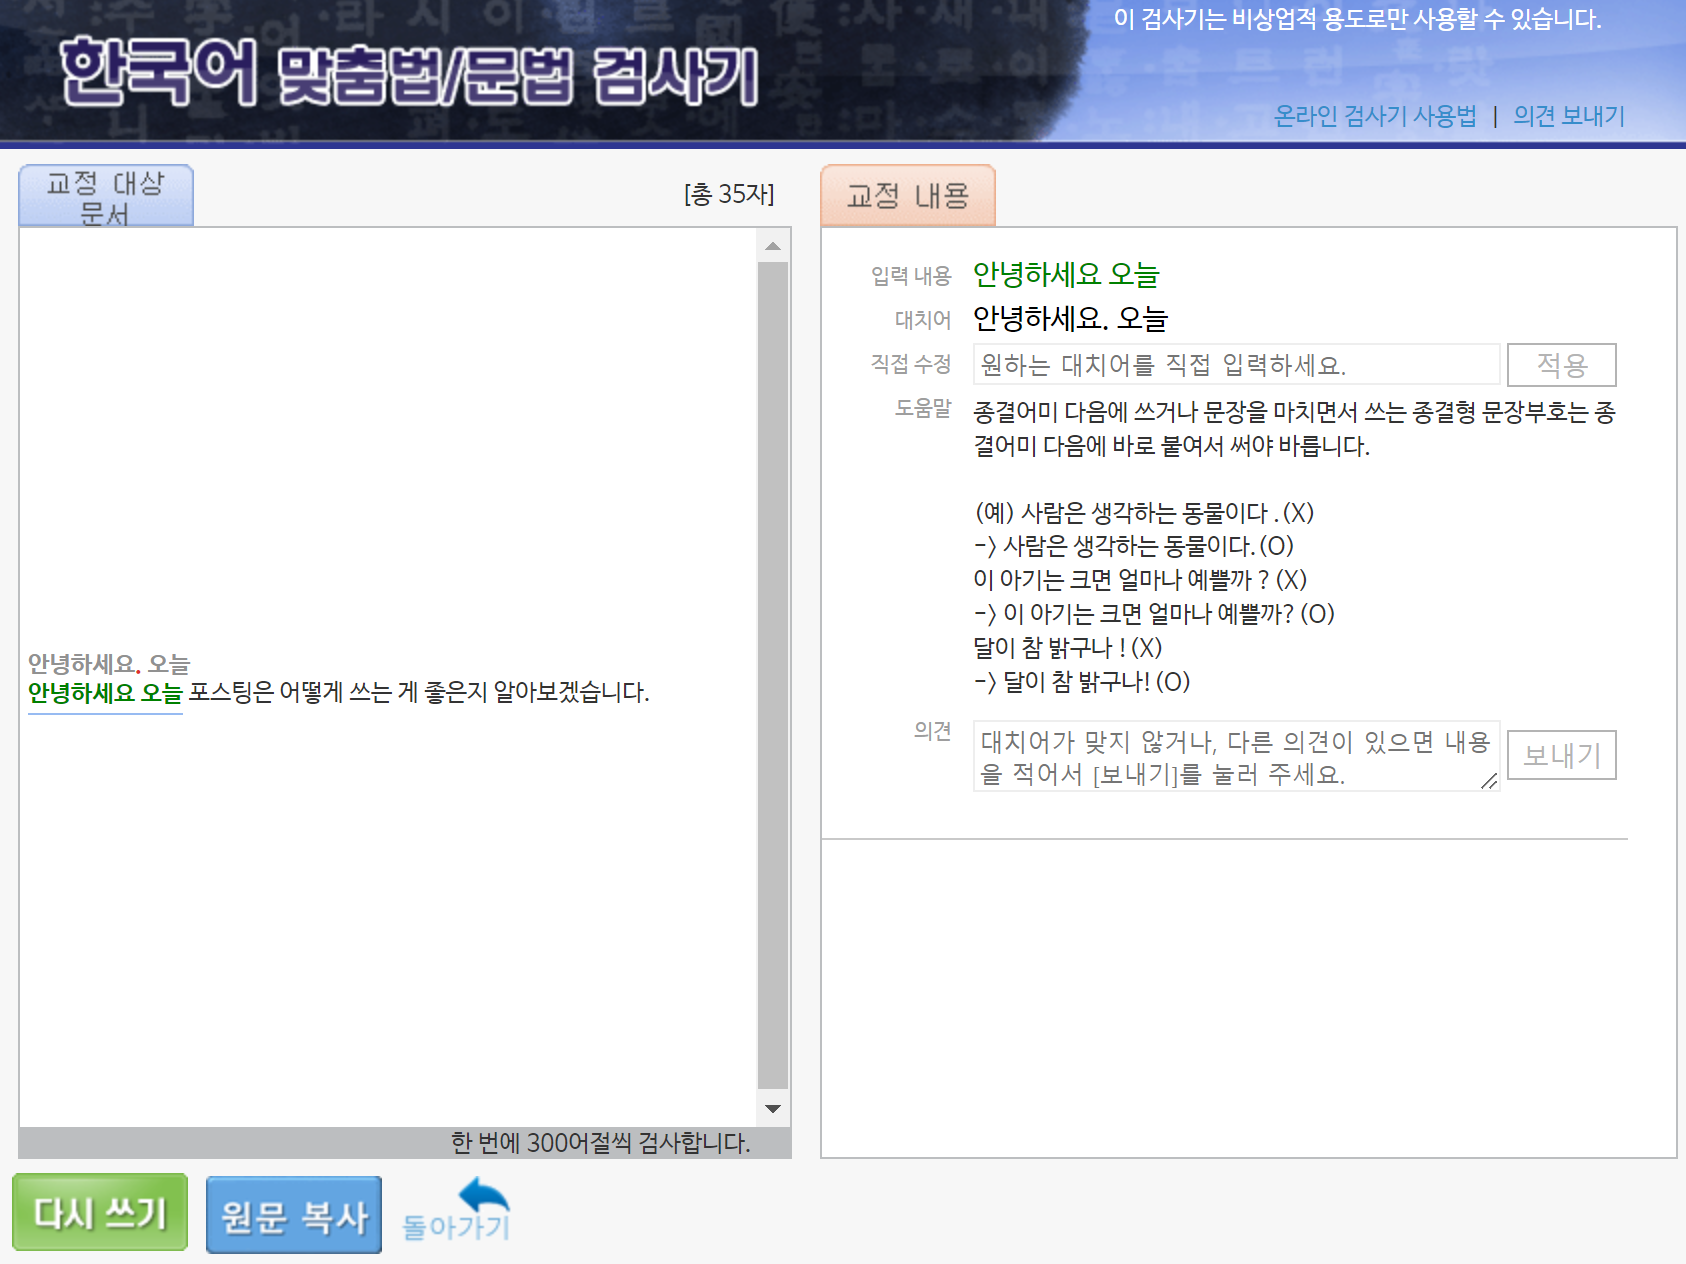Switch to the 교정 대상 문서 tab
This screenshot has height=1264, width=1686.
pyautogui.click(x=104, y=196)
